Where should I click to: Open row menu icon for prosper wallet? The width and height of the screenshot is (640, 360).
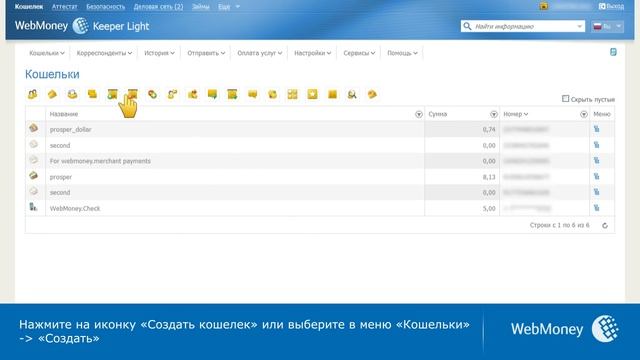coord(597,177)
